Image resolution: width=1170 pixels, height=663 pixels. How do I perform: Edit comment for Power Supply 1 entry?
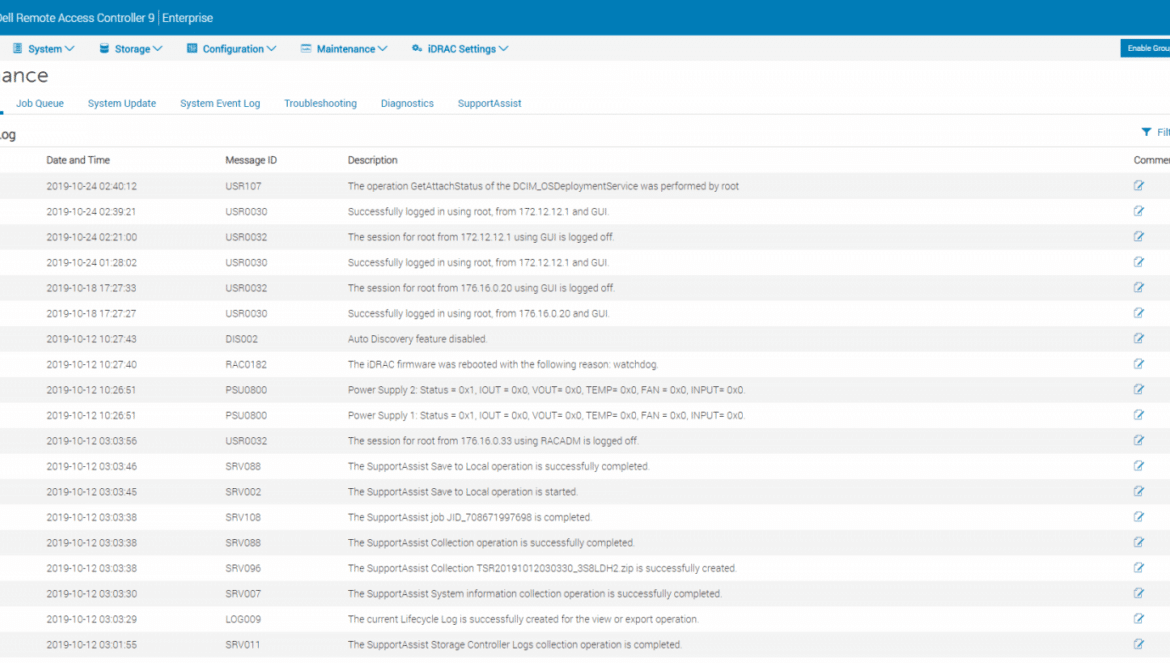pyautogui.click(x=1139, y=415)
